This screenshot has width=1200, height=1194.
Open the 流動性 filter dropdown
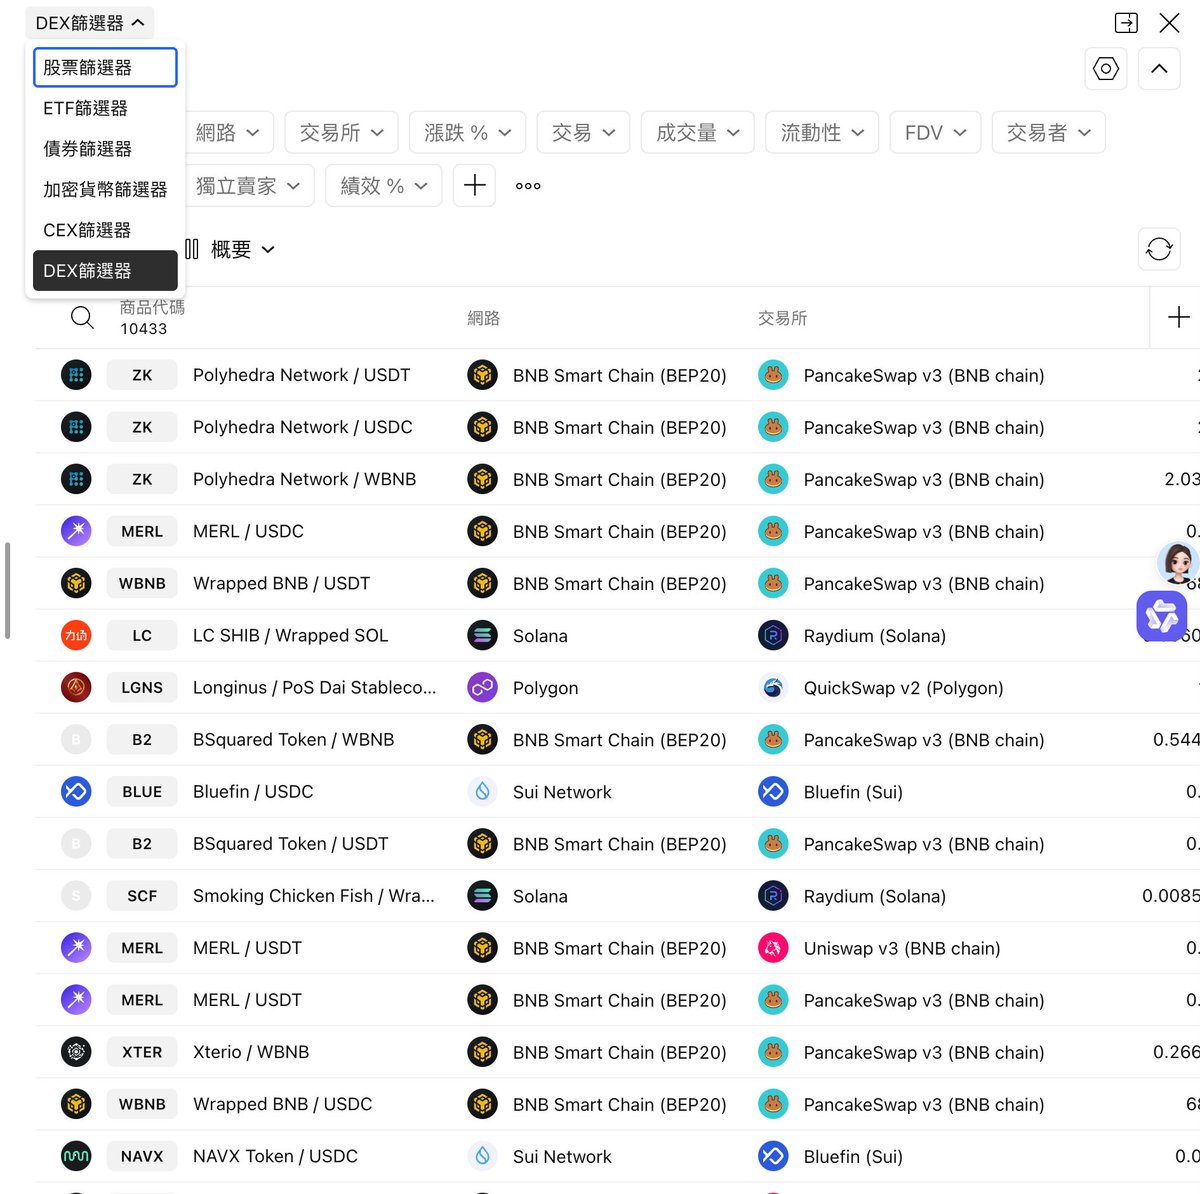point(822,132)
